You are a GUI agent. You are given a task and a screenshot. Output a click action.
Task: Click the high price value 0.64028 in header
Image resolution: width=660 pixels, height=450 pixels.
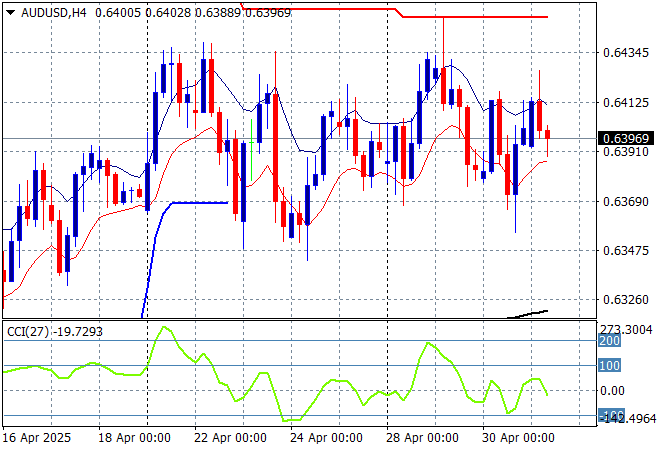[x=168, y=13]
